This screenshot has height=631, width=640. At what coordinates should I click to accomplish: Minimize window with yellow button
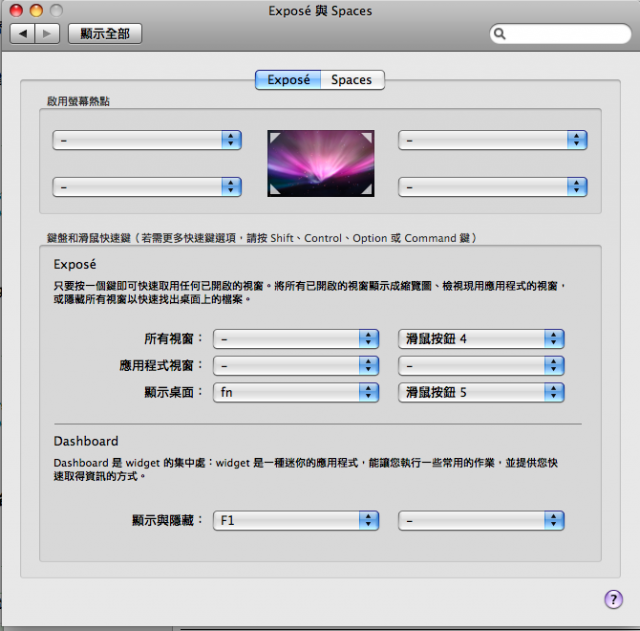tap(36, 10)
